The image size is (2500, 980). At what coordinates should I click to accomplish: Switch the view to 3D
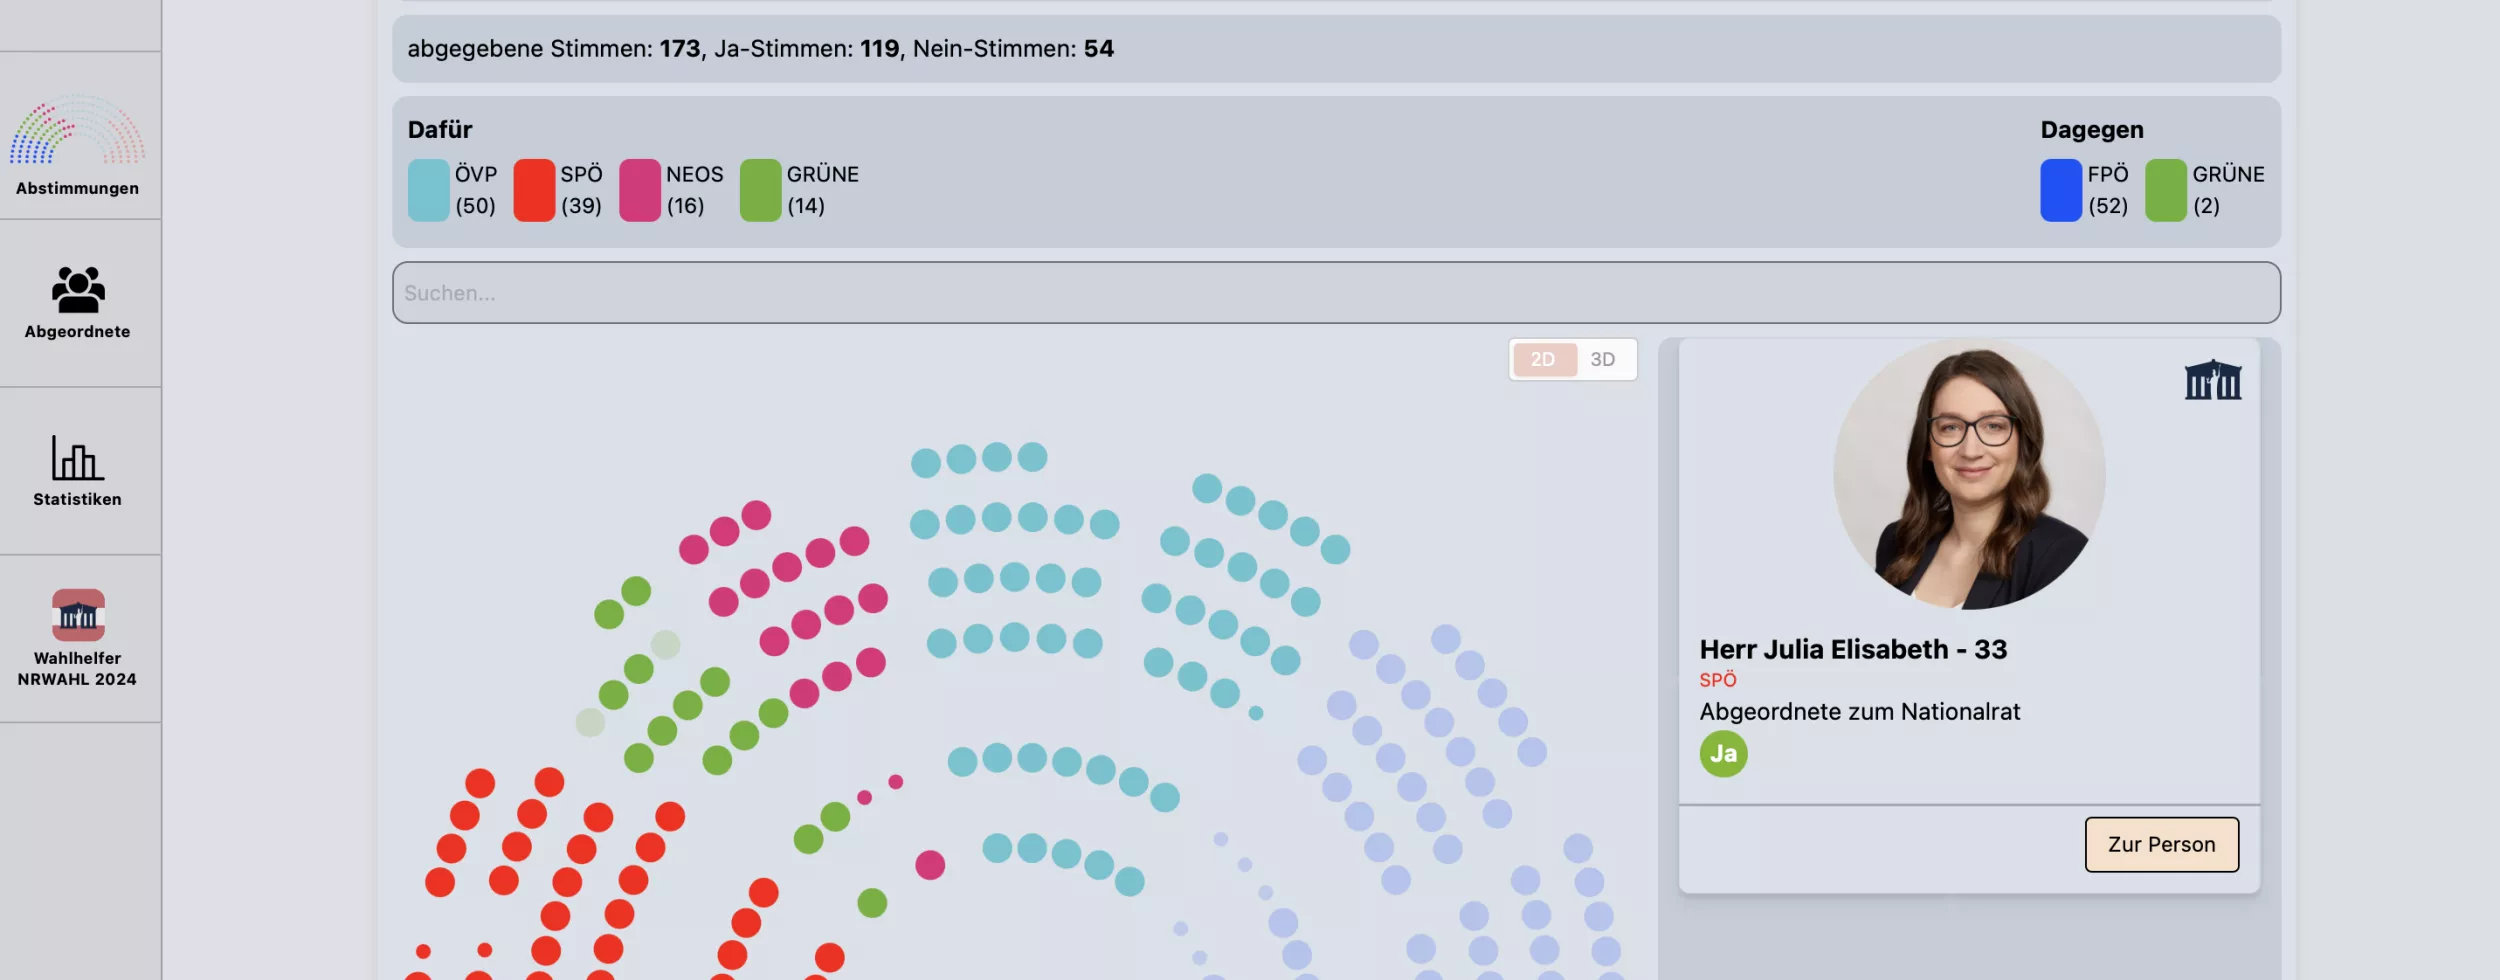[1602, 360]
